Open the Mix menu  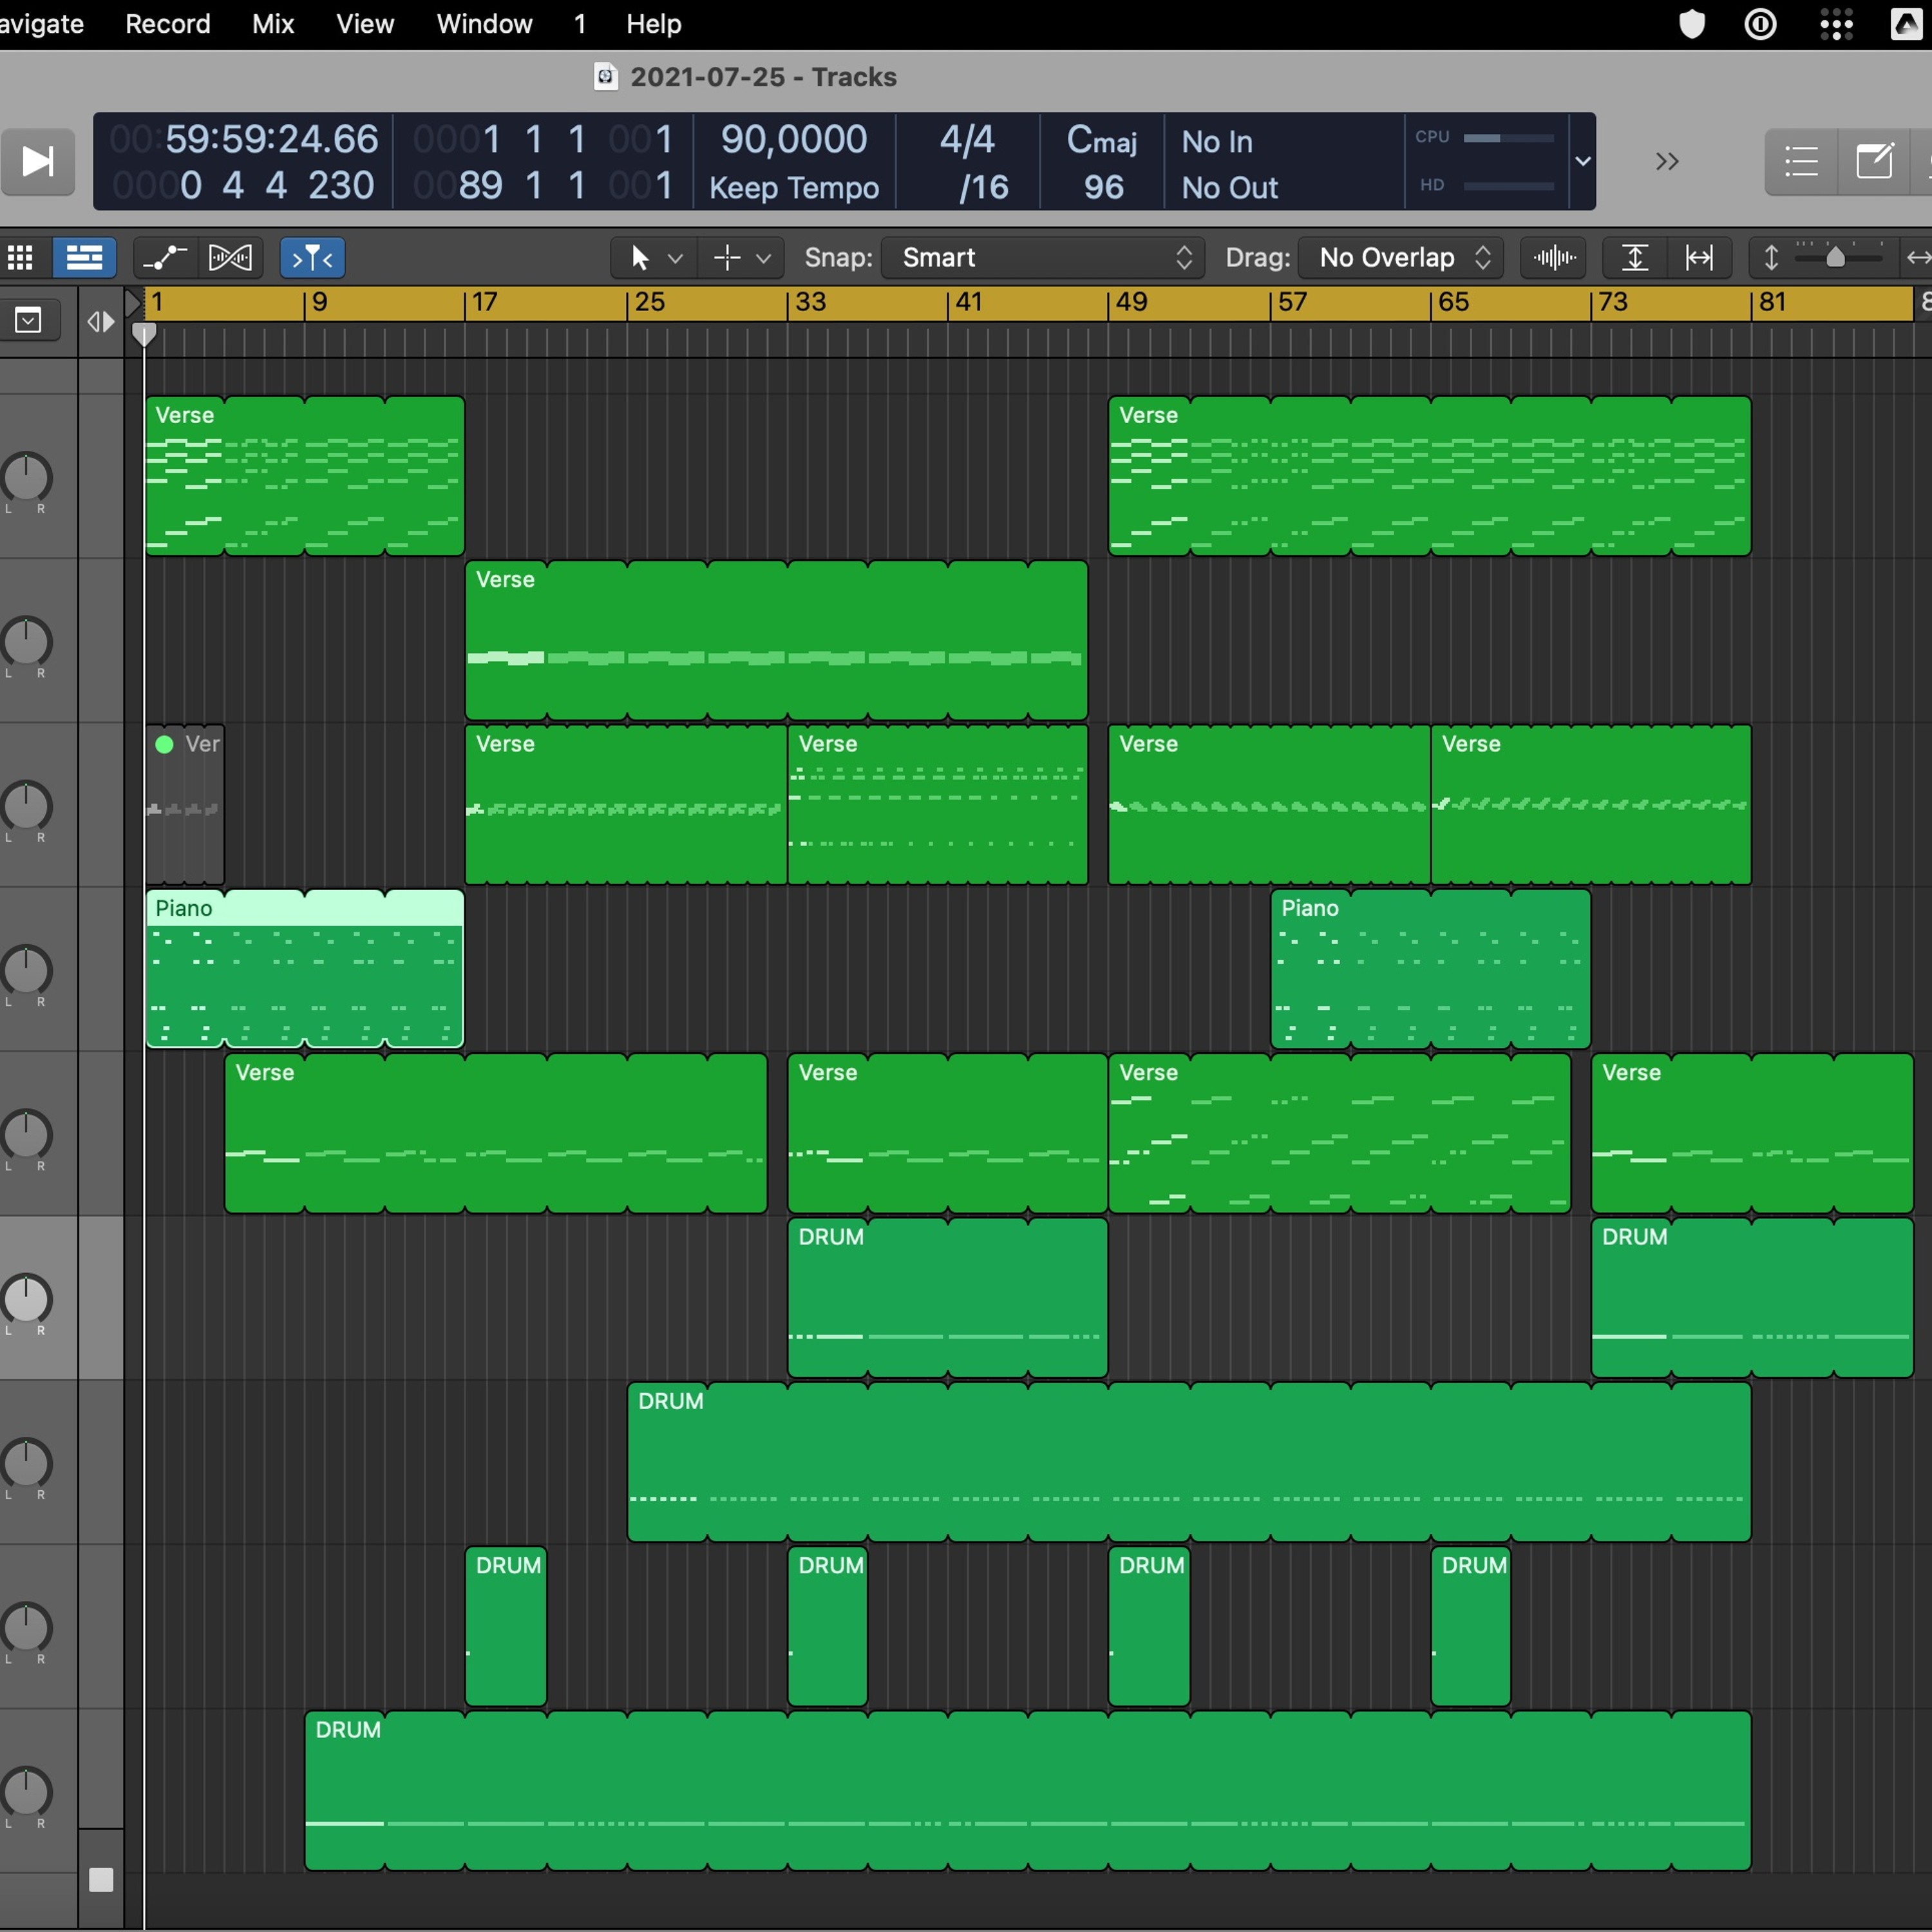(x=272, y=24)
